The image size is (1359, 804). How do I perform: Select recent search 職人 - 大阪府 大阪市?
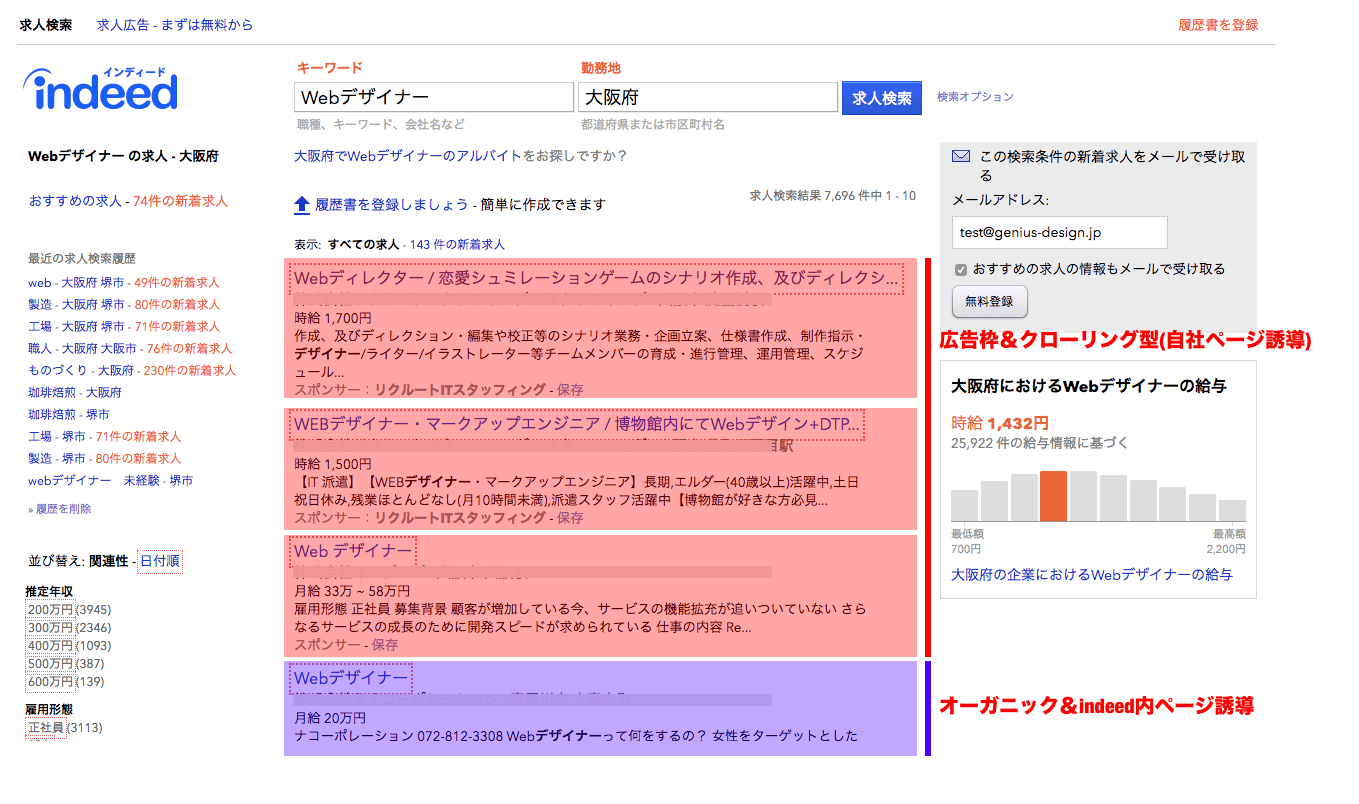pos(83,349)
